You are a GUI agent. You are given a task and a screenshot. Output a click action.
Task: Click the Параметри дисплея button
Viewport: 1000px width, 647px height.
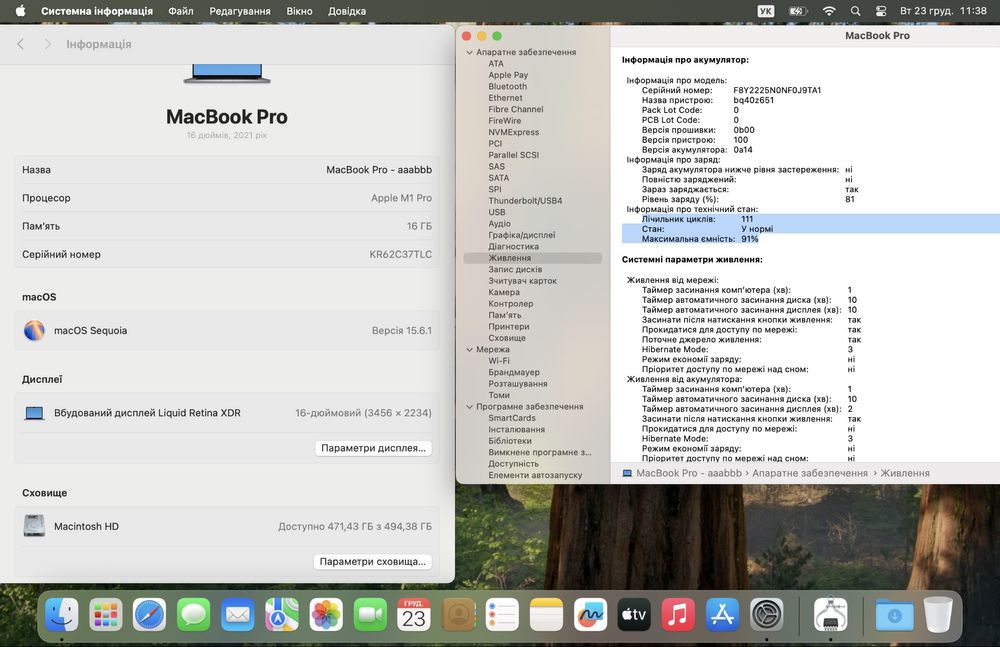click(373, 448)
